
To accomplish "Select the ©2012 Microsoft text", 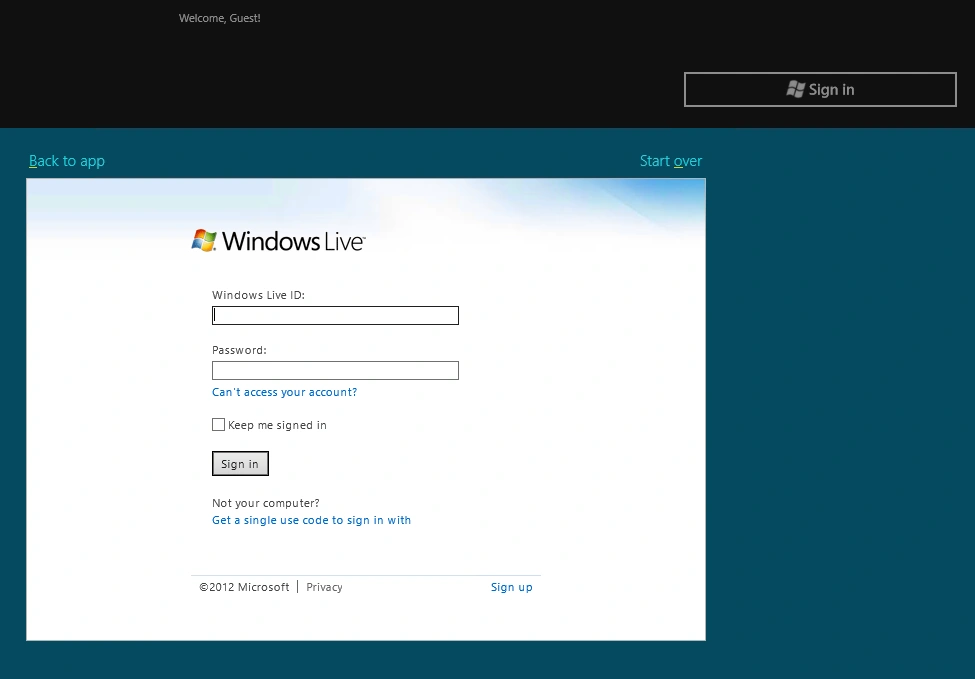I will point(244,587).
